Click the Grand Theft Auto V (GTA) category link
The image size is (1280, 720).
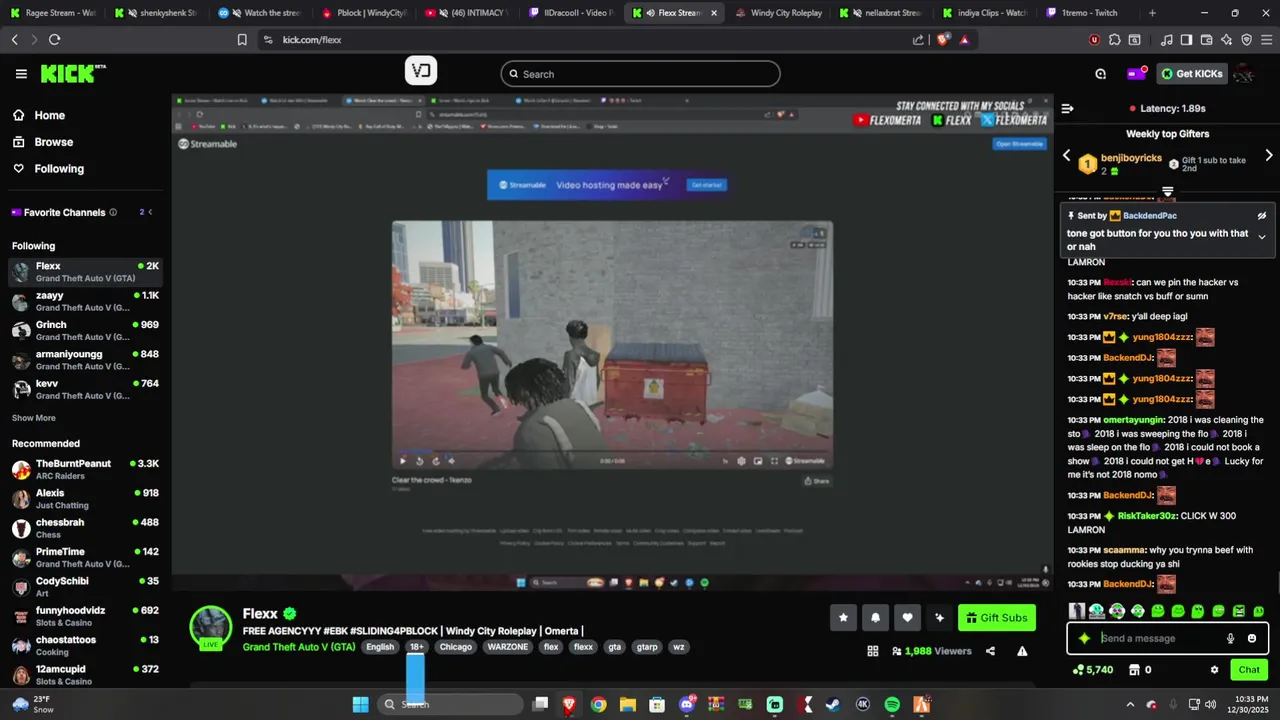(x=299, y=647)
